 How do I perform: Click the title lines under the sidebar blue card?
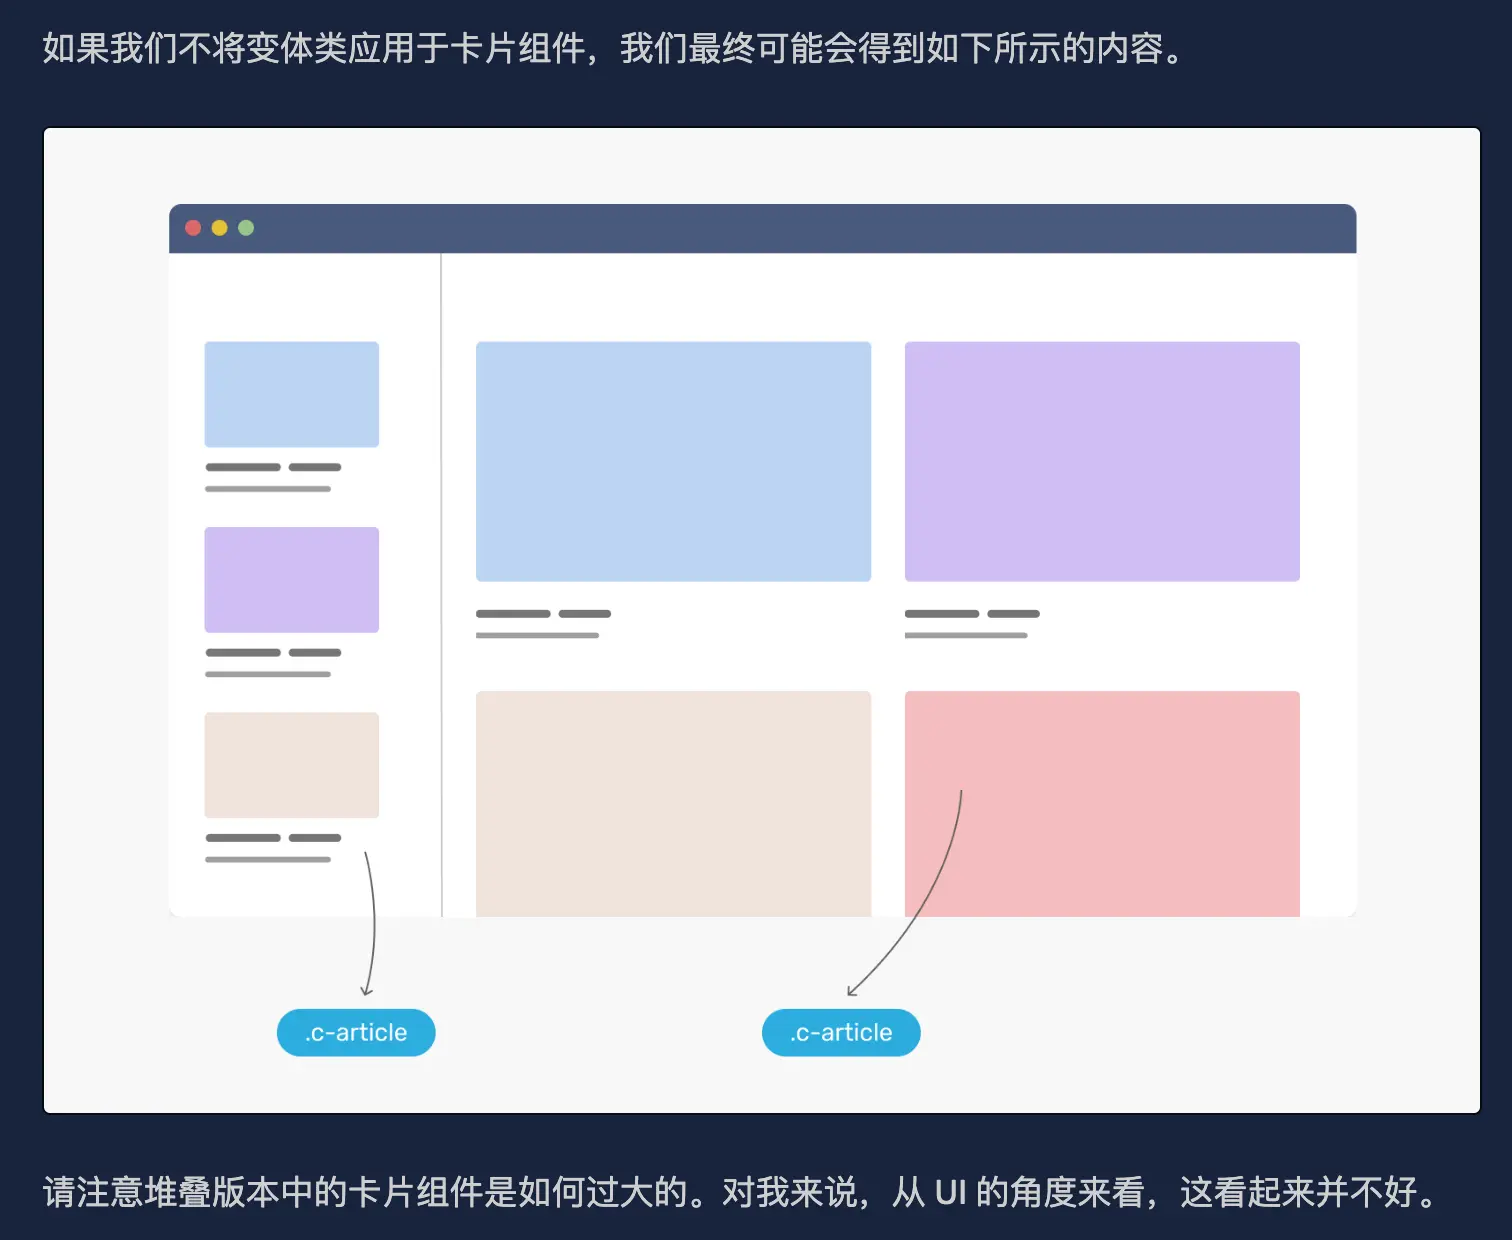click(x=273, y=468)
